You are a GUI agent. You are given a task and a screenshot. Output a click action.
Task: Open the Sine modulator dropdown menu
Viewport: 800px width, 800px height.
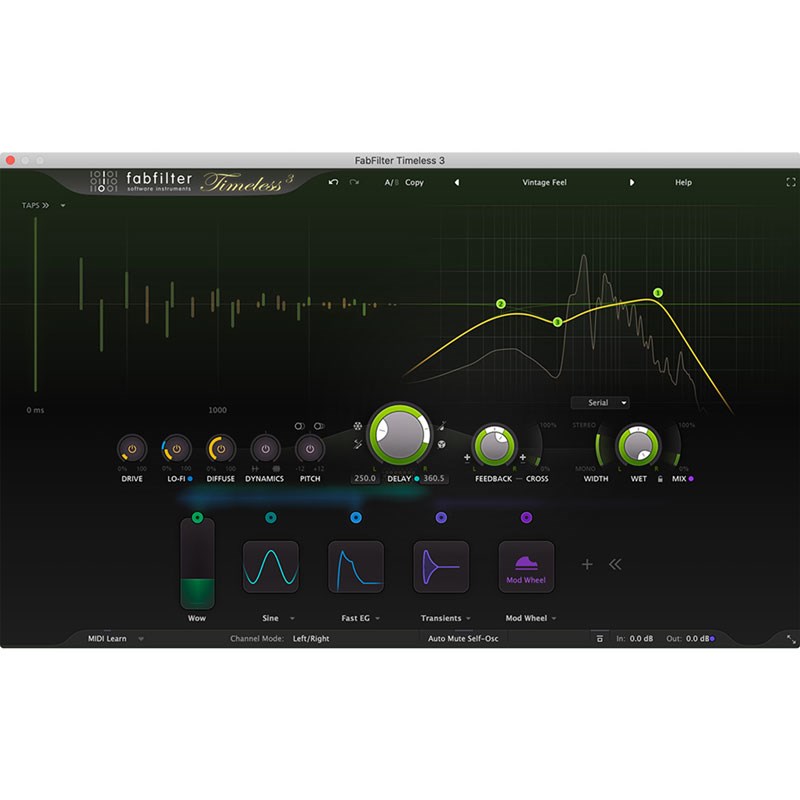pos(292,619)
